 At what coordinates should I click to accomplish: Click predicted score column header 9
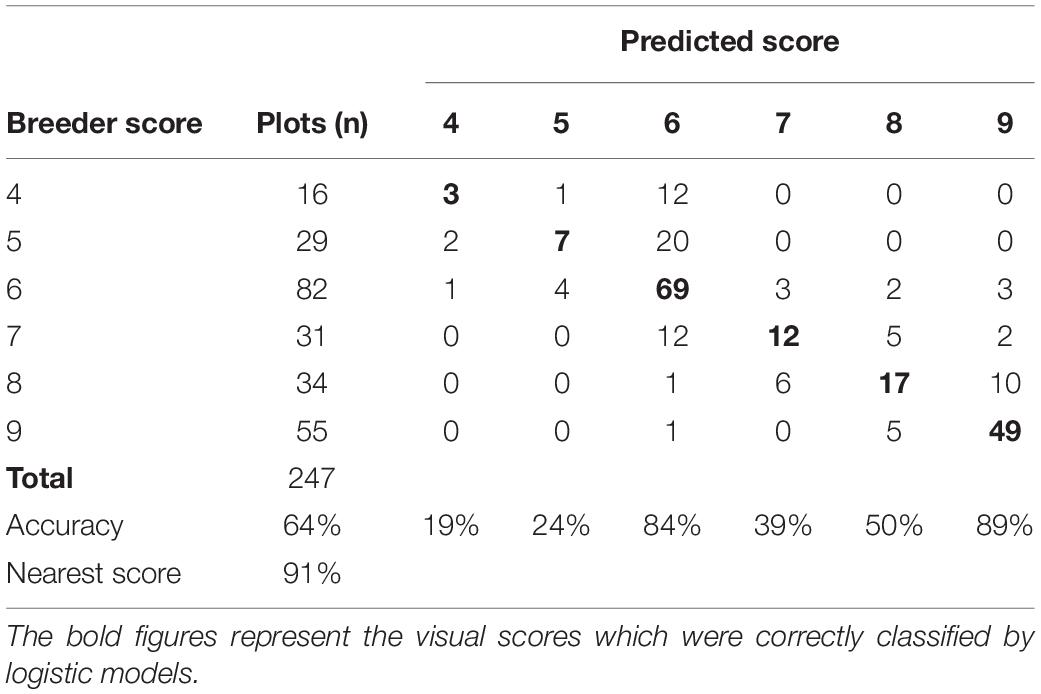pyautogui.click(x=1003, y=123)
